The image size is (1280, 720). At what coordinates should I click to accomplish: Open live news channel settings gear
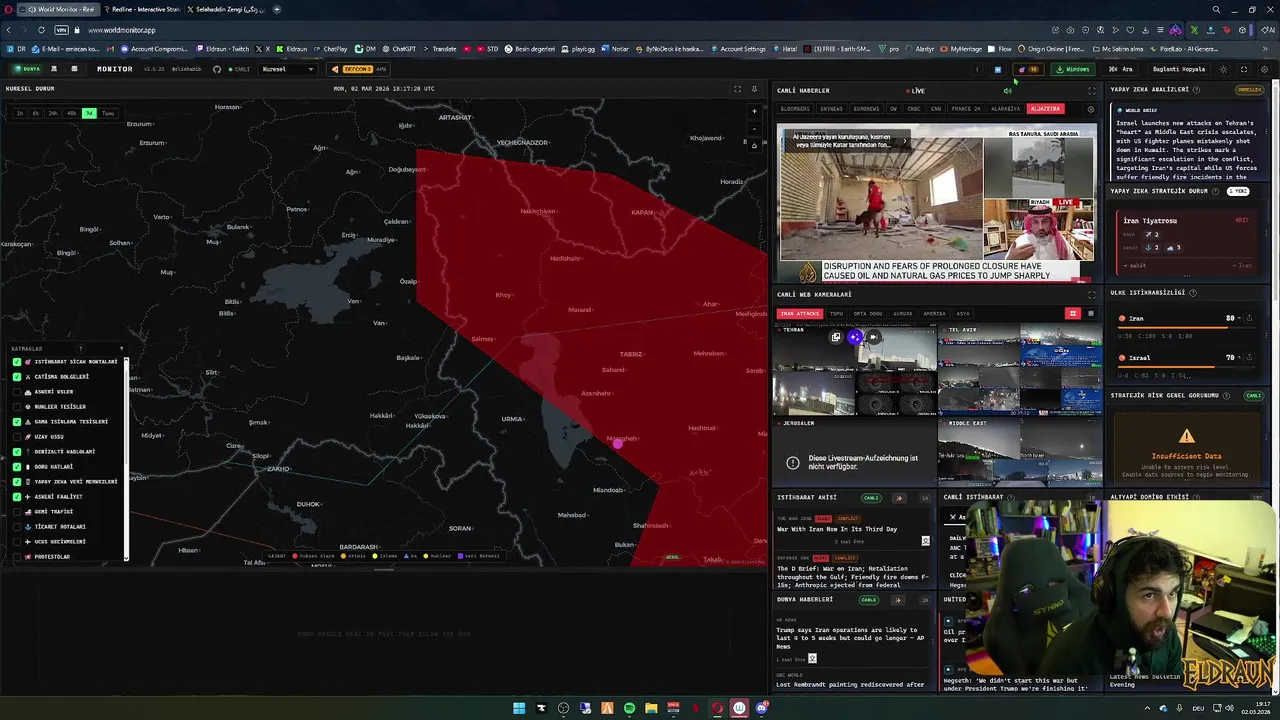[x=1090, y=109]
